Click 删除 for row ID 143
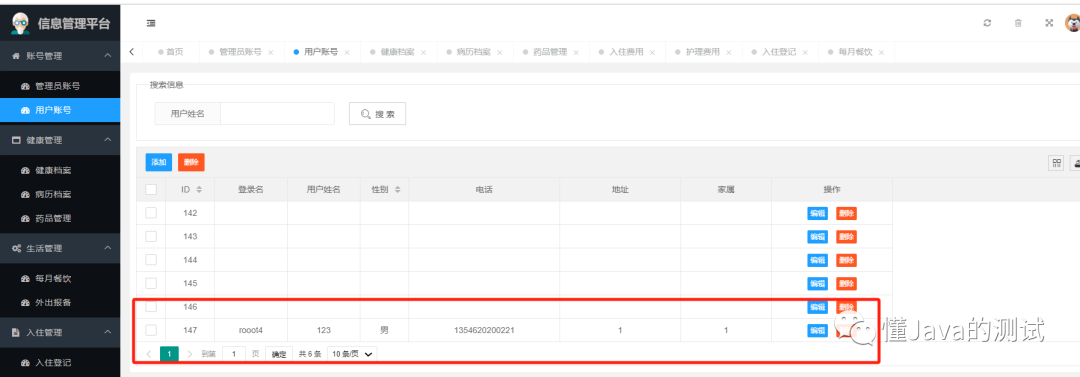 (847, 237)
